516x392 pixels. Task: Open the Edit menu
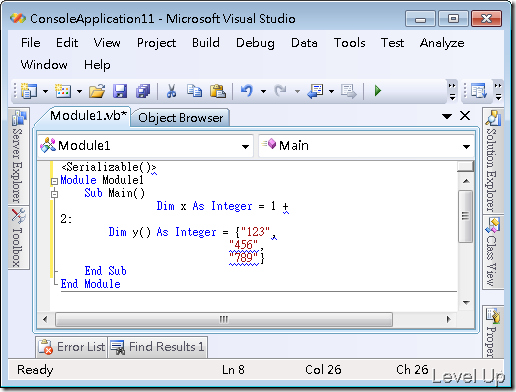click(67, 43)
